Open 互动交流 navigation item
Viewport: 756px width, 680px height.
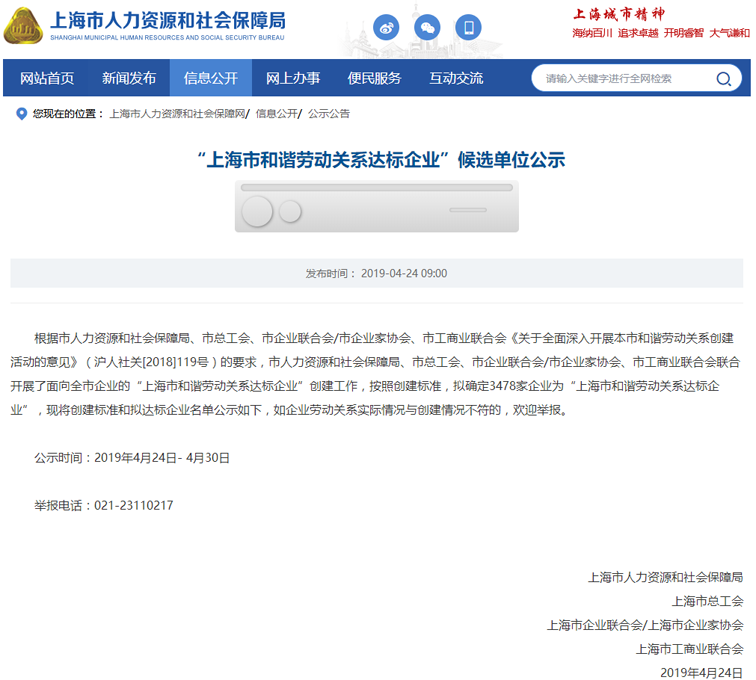456,78
